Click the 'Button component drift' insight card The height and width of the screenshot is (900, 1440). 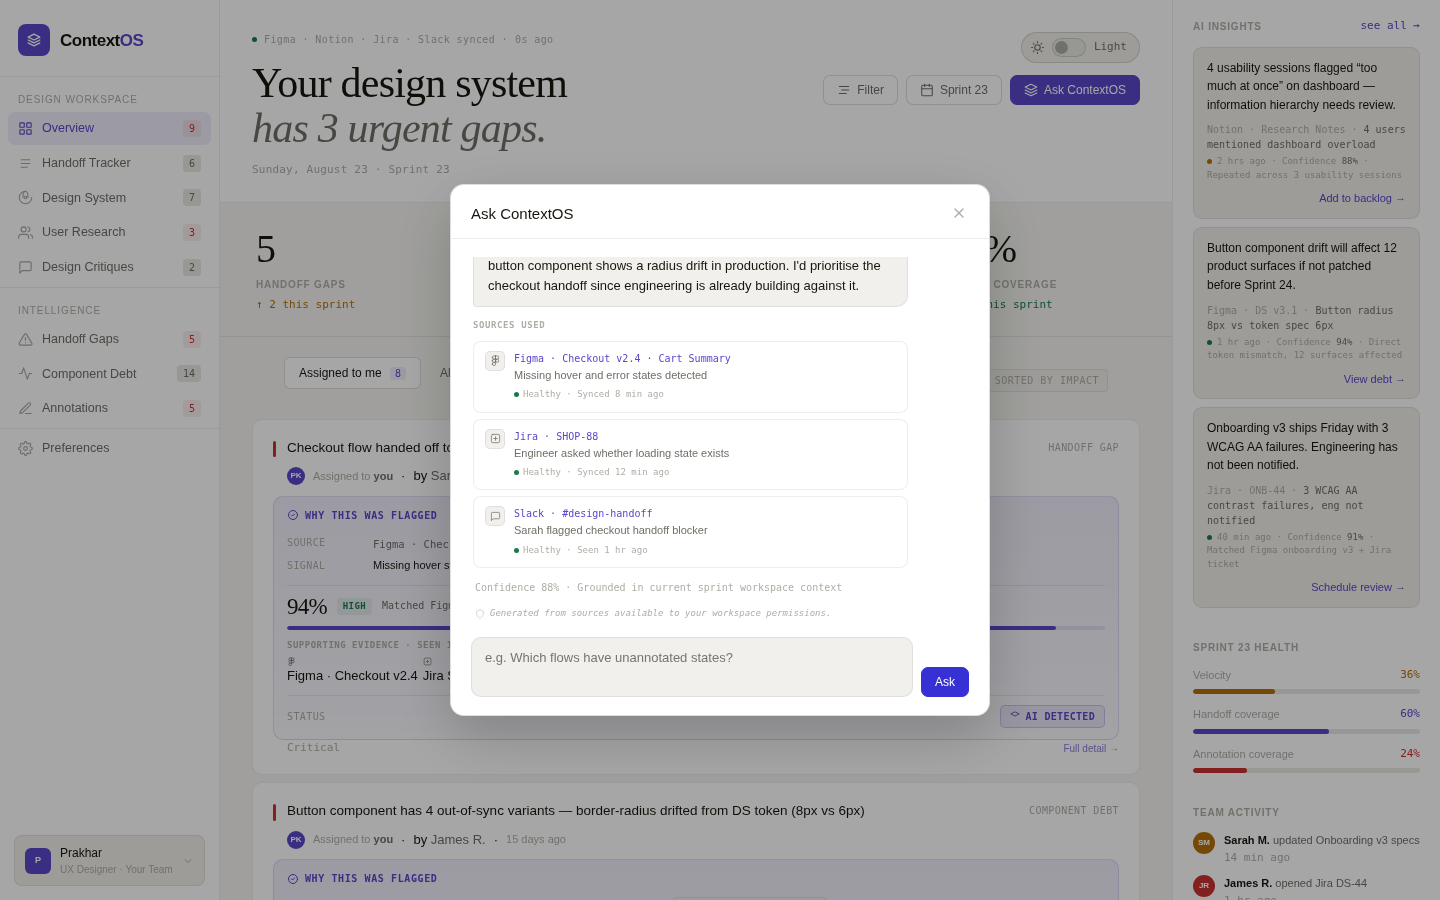click(1306, 313)
